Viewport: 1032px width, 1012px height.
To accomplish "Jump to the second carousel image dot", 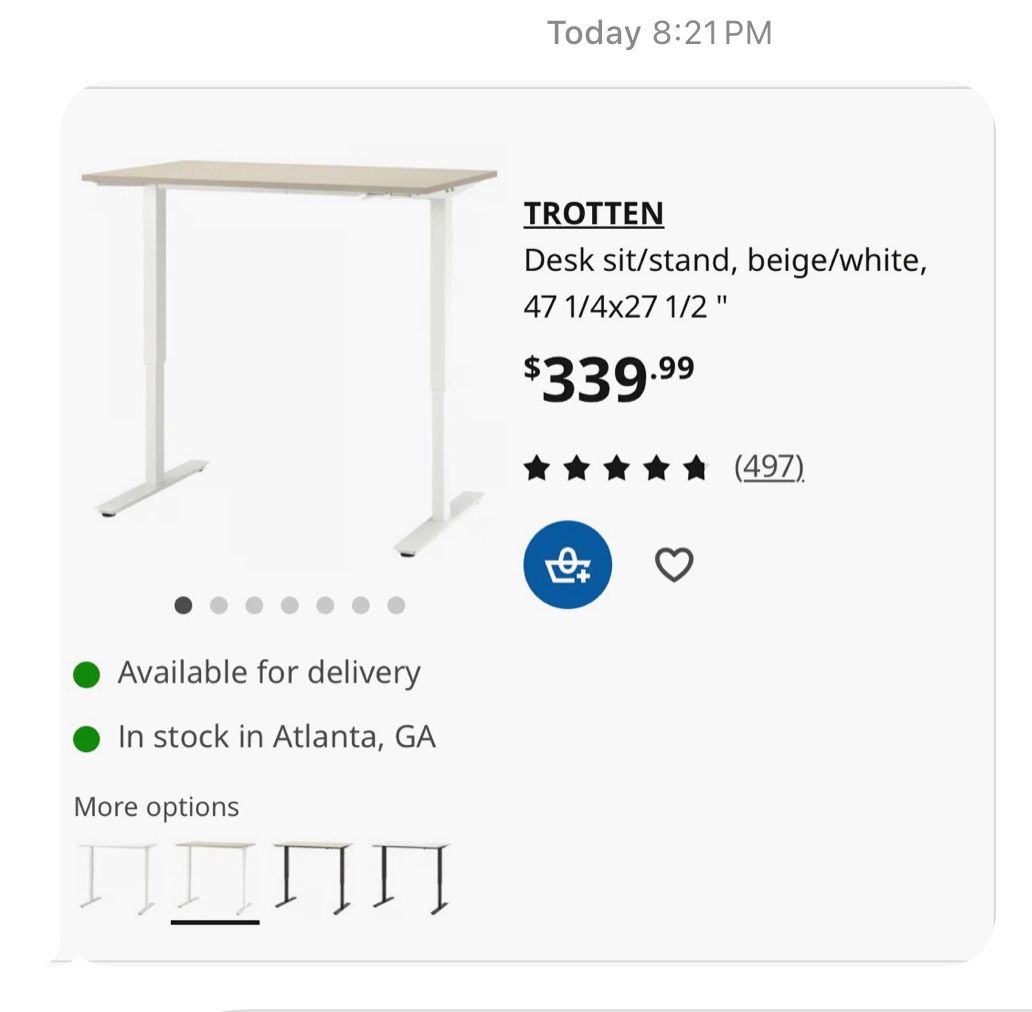I will click(x=219, y=605).
